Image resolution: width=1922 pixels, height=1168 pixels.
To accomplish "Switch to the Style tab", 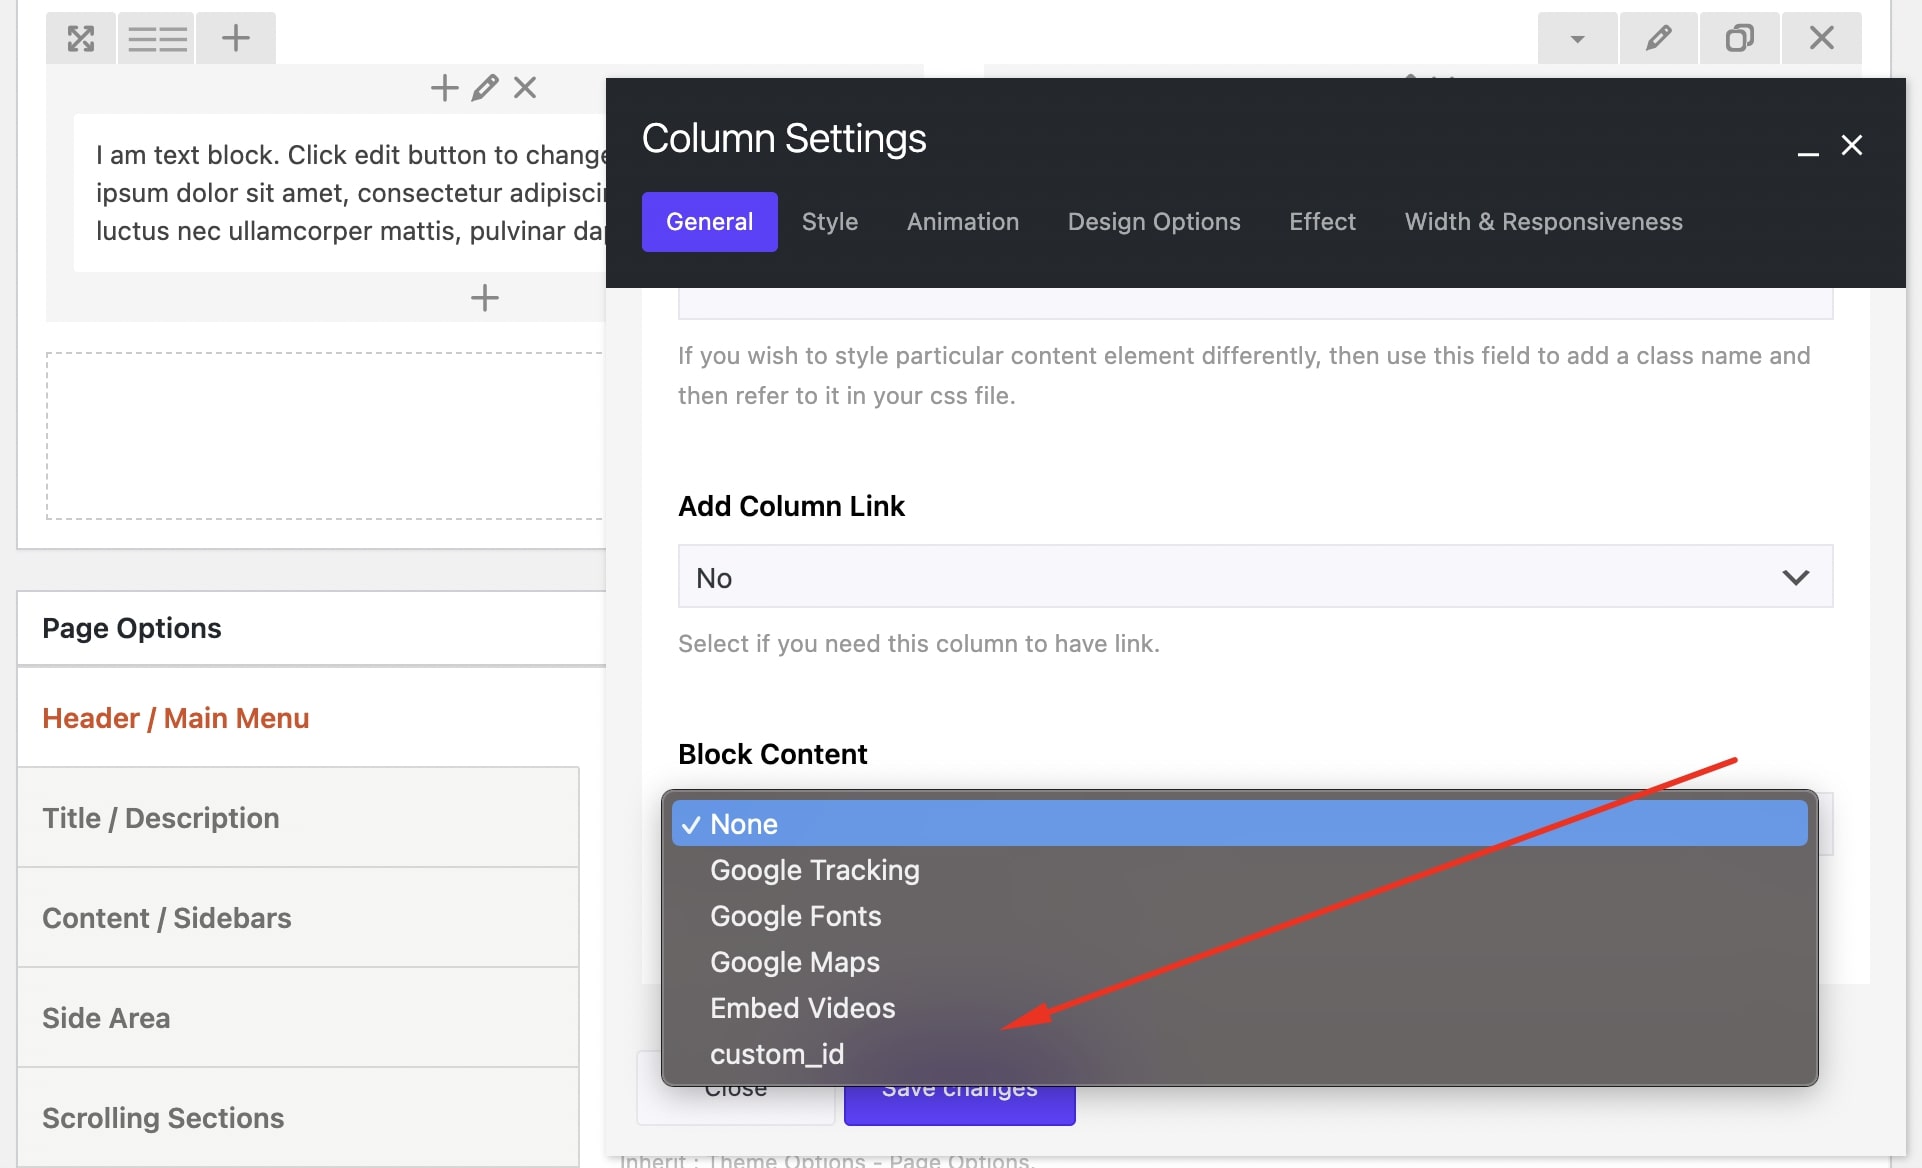I will click(829, 221).
